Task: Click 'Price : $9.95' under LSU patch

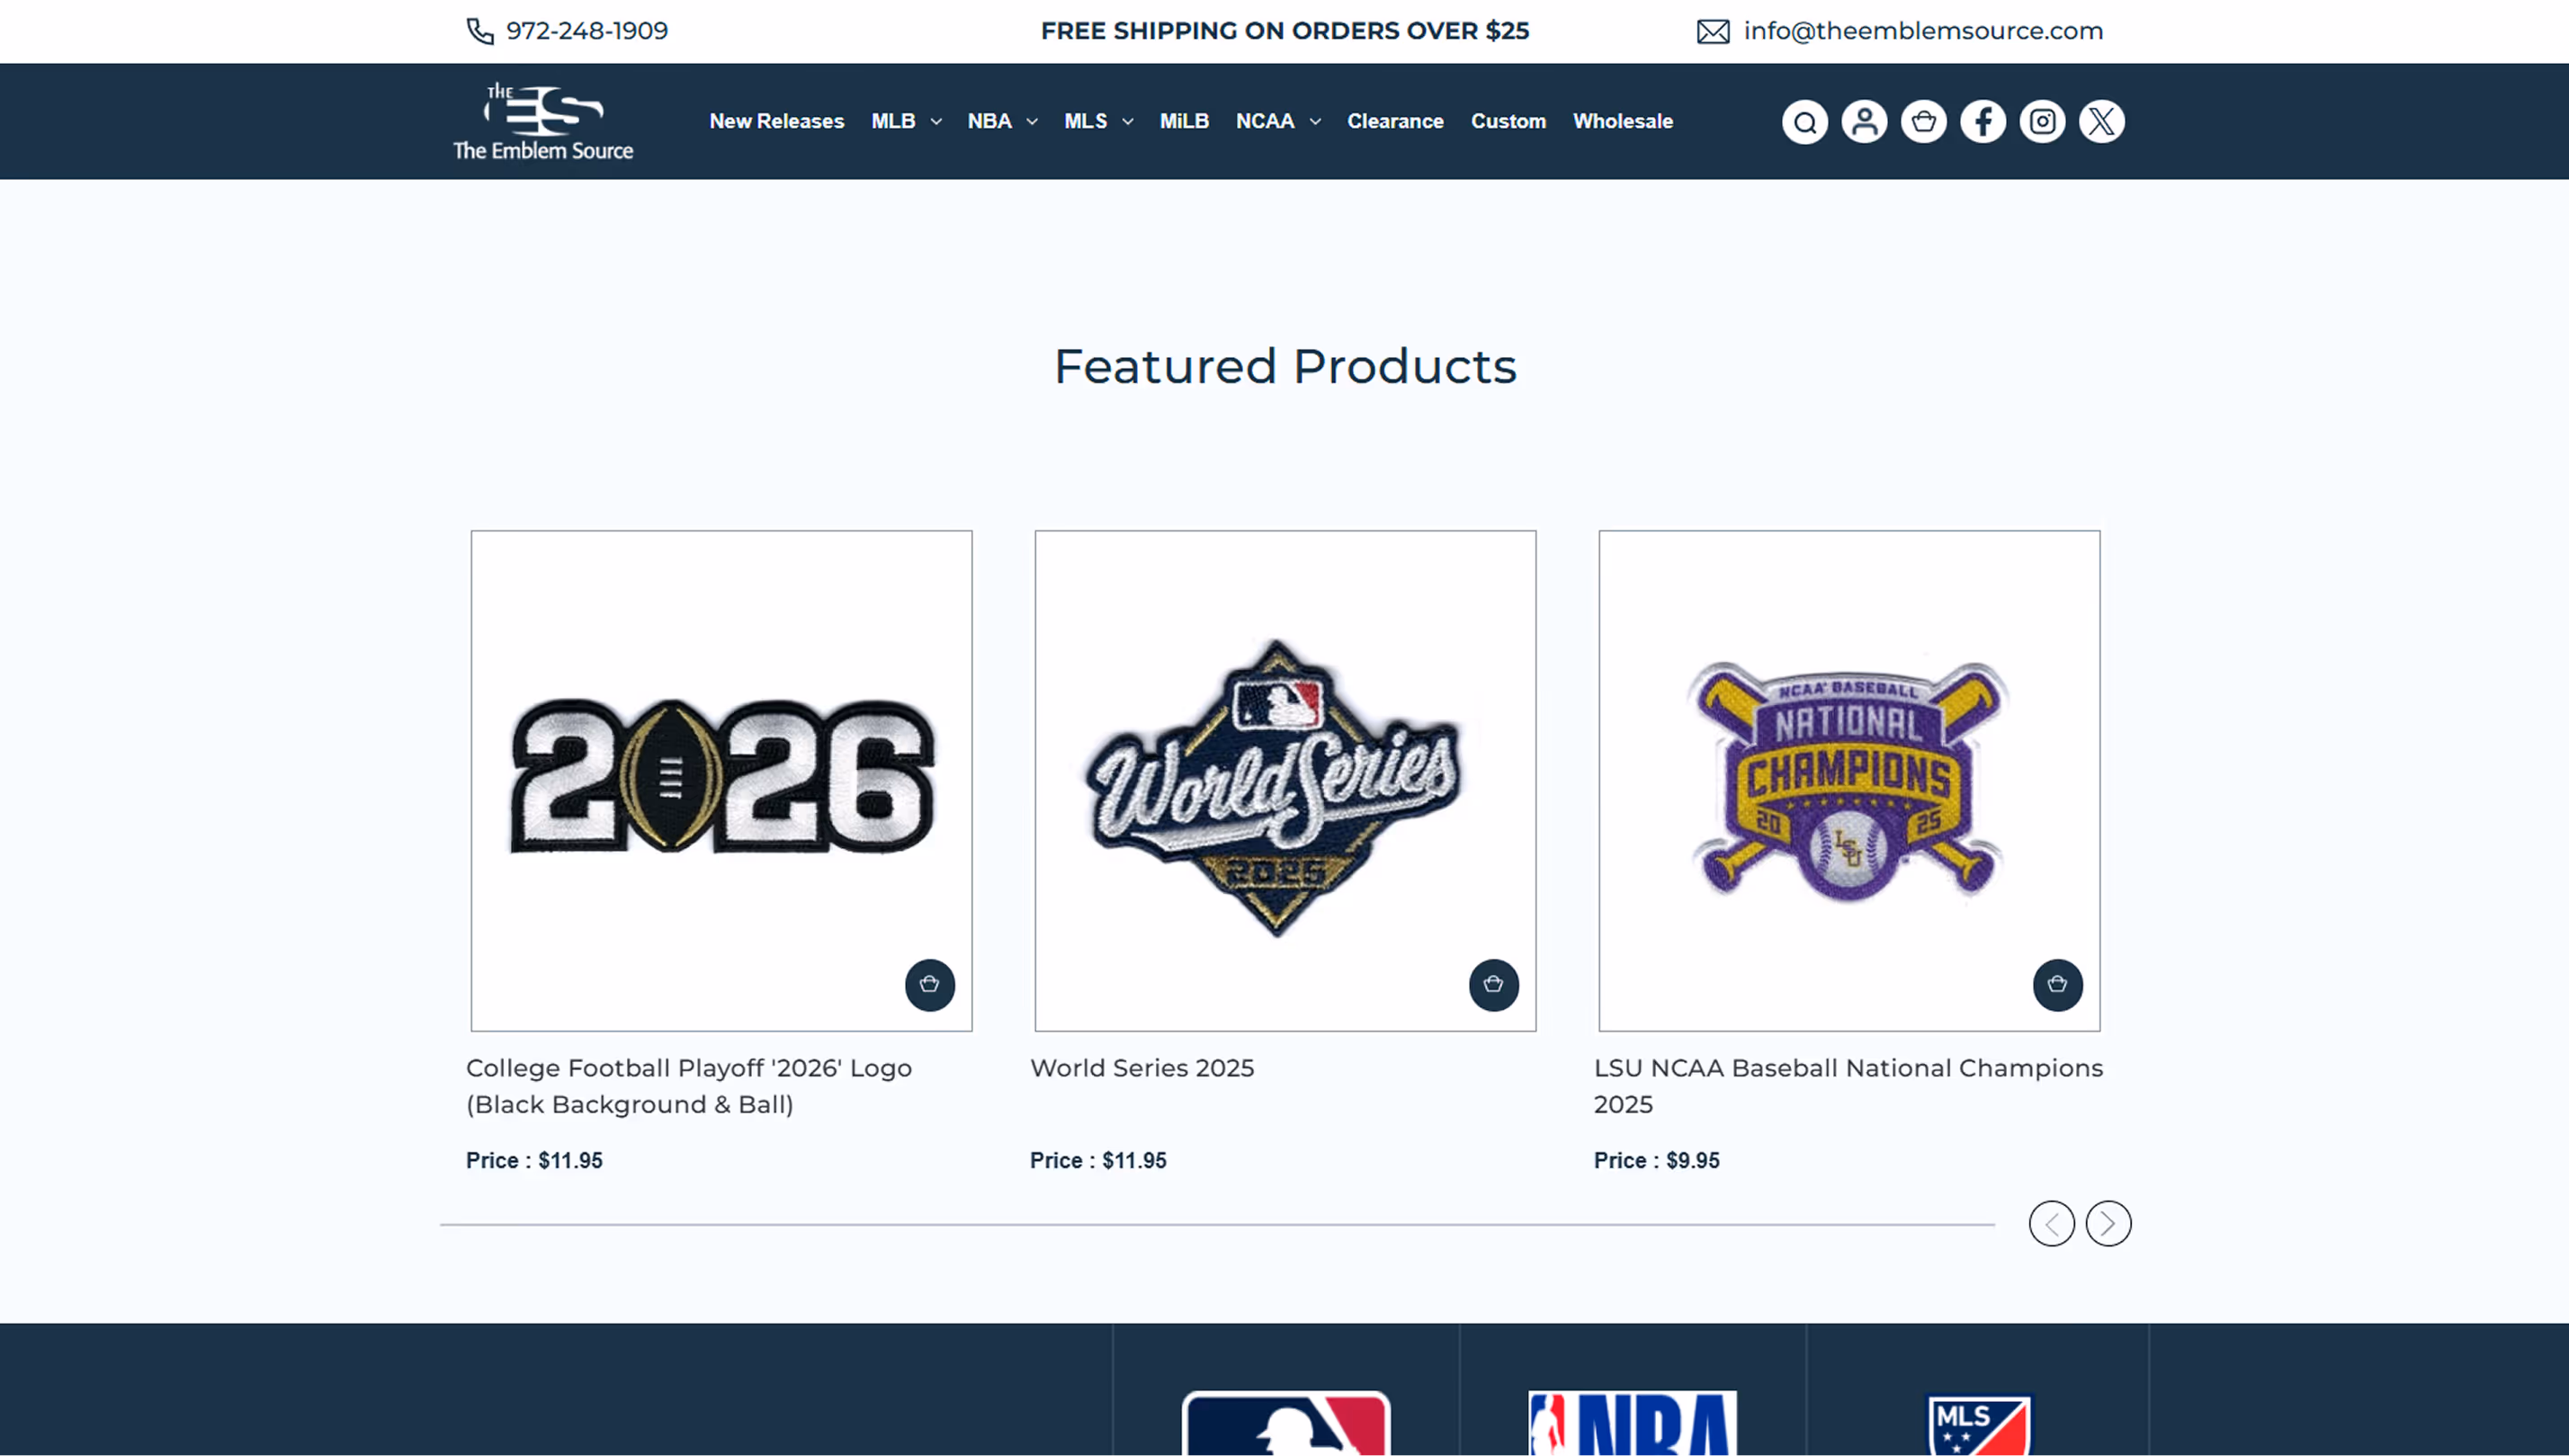Action: coord(1657,1160)
